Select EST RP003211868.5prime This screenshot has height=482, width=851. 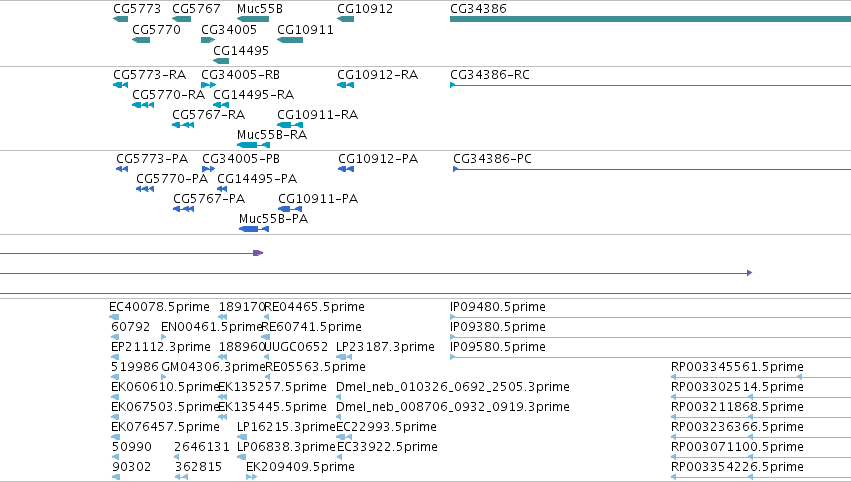coord(737,407)
